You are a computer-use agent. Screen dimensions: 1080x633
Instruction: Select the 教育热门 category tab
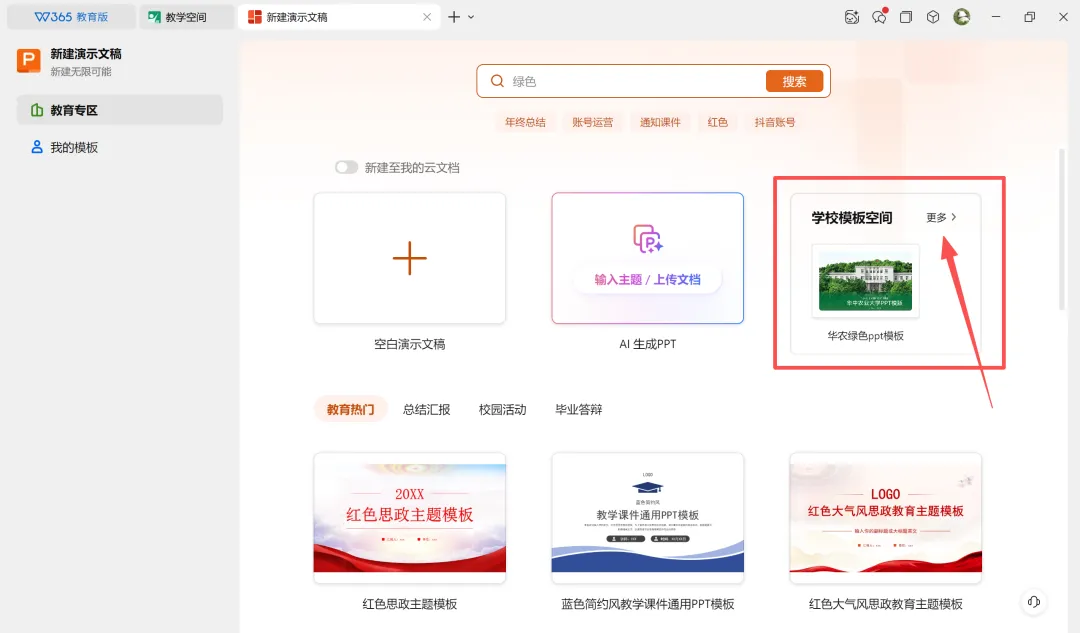point(351,410)
